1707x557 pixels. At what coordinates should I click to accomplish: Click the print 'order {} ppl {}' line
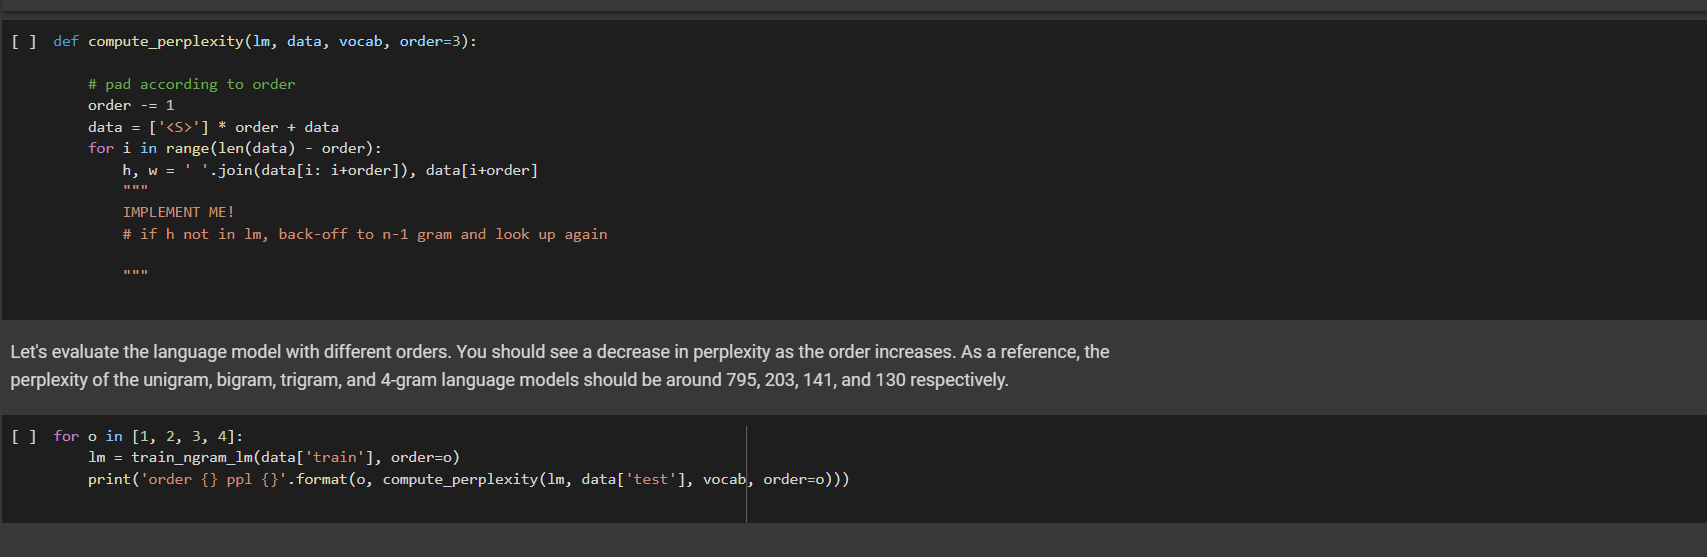pos(469,480)
